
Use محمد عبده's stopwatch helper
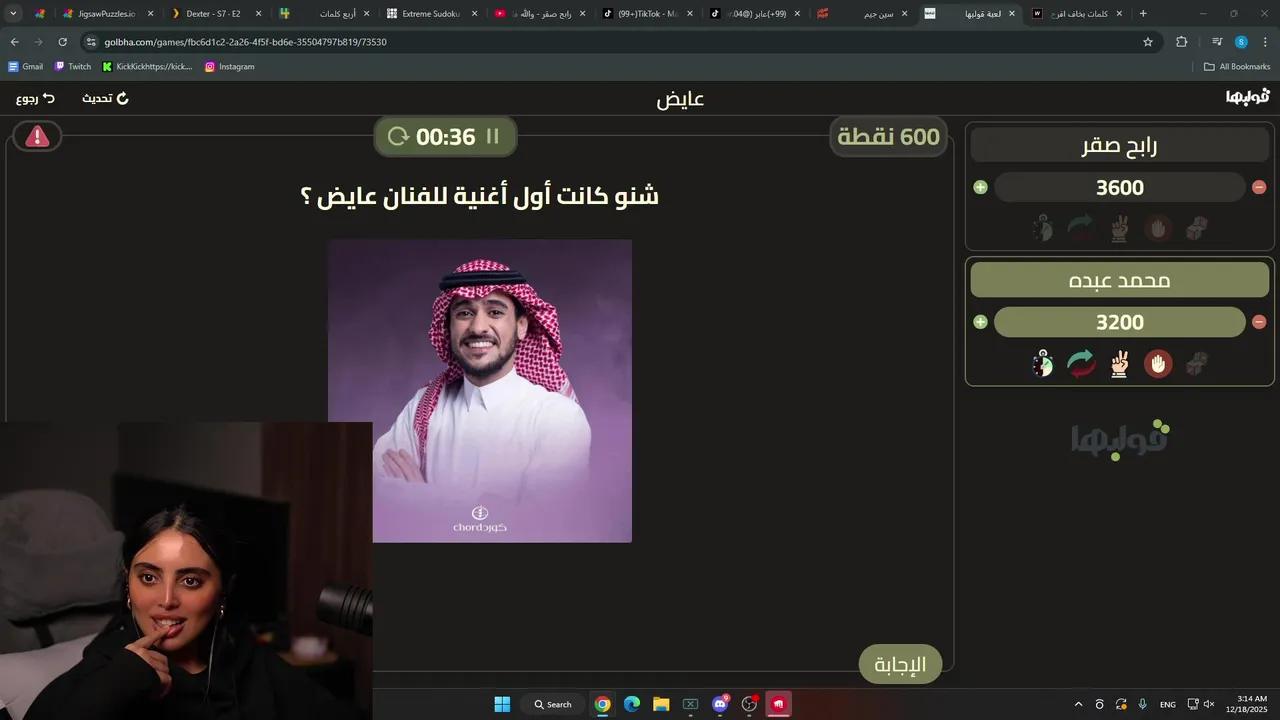point(1043,363)
